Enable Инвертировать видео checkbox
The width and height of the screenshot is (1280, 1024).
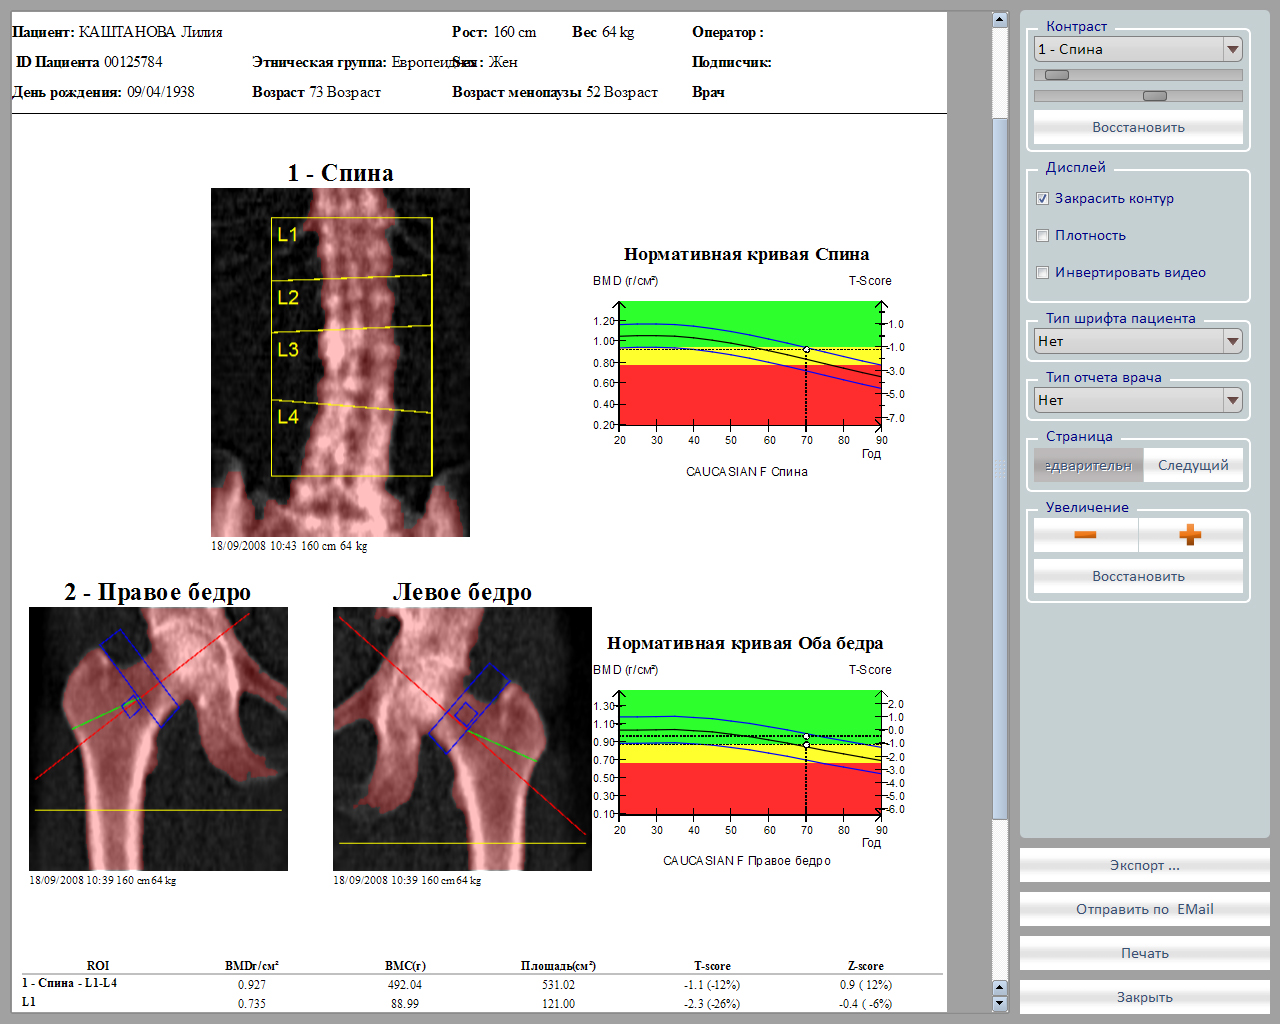tap(1042, 273)
